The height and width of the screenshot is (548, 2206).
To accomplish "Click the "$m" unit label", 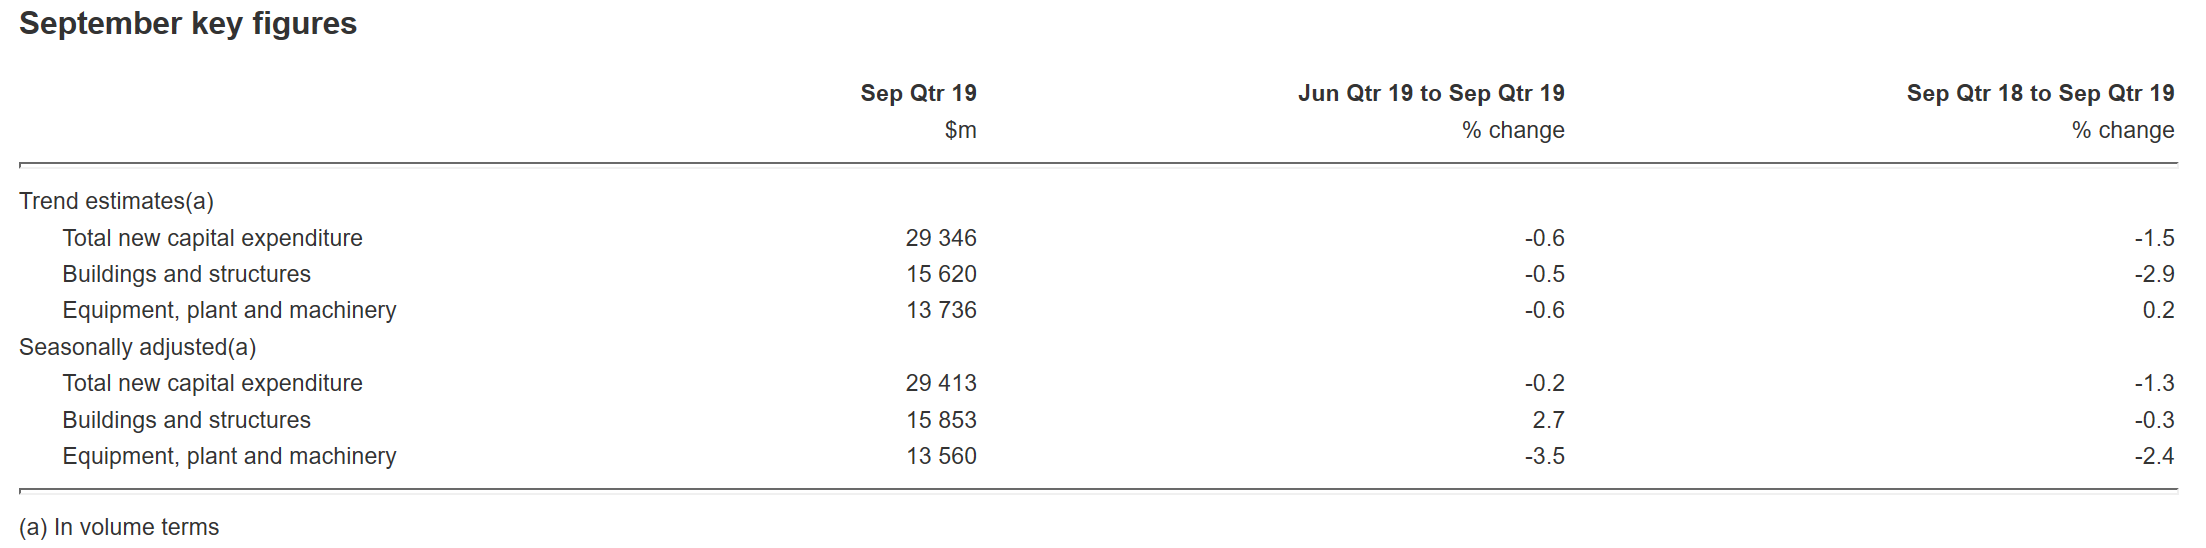I will point(960,130).
